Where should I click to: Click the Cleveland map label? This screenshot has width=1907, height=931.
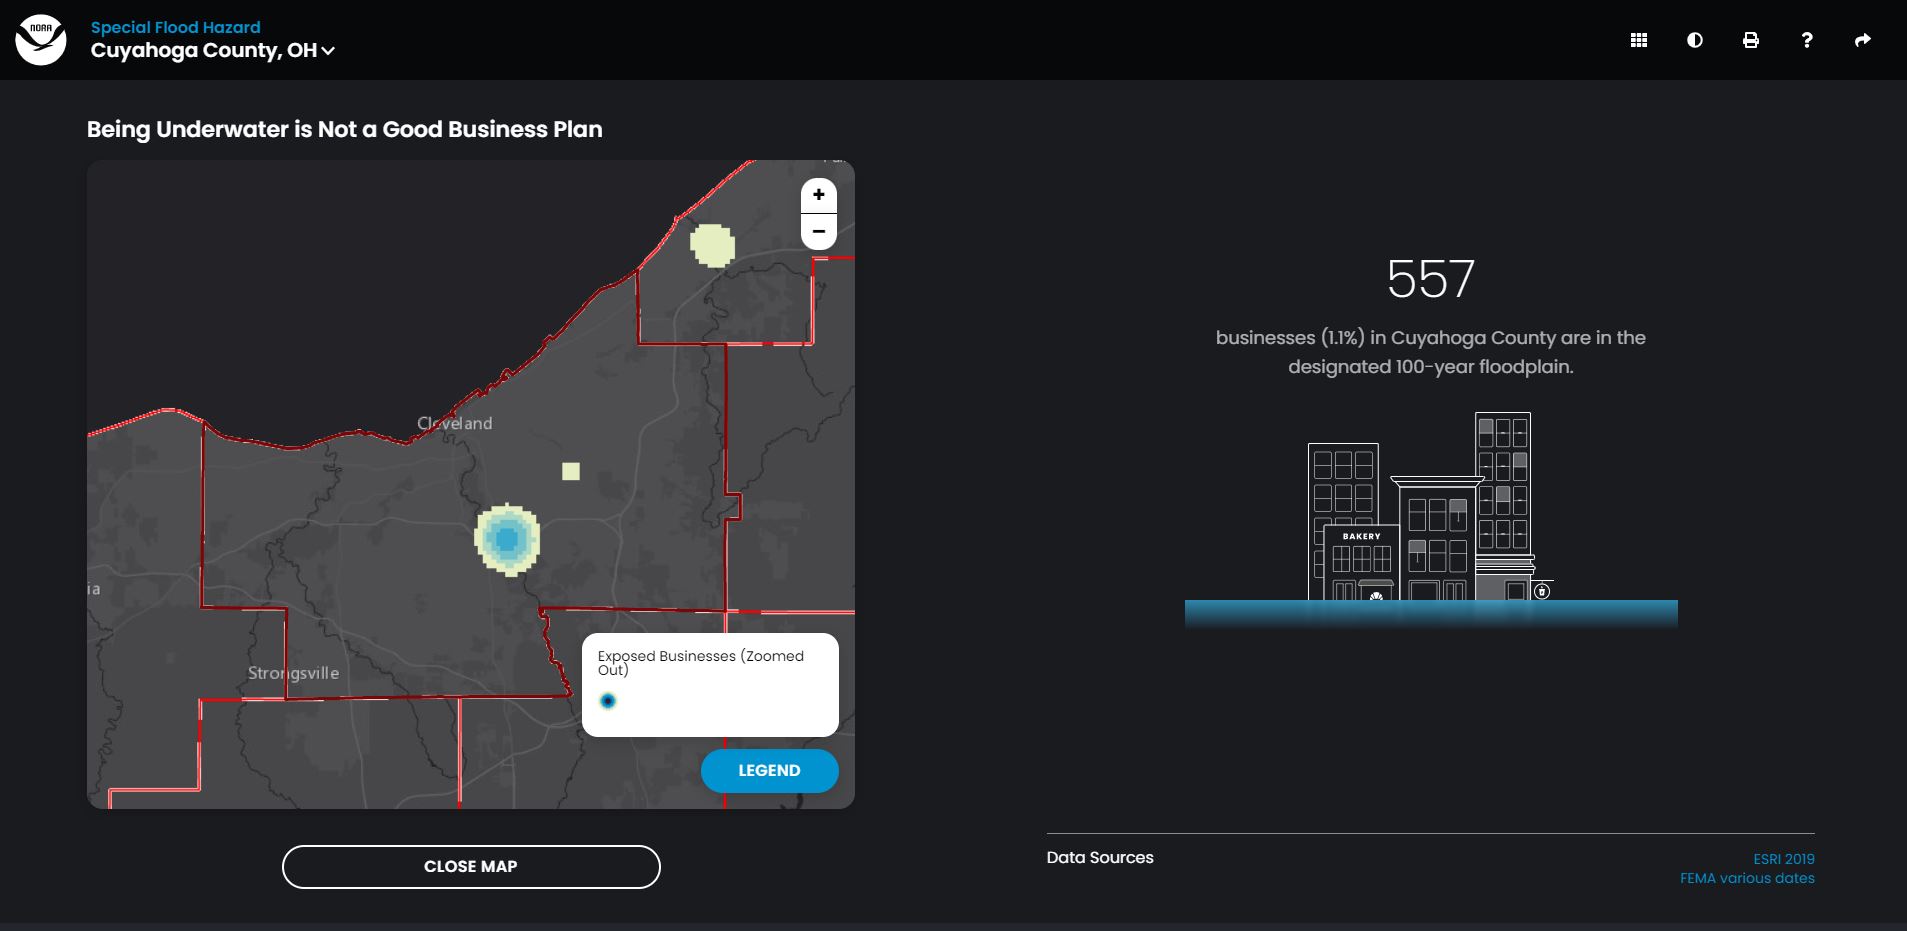click(x=455, y=423)
